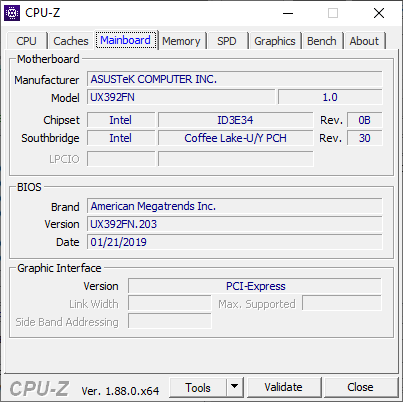
Task: Open the Bench tab
Action: (x=322, y=41)
